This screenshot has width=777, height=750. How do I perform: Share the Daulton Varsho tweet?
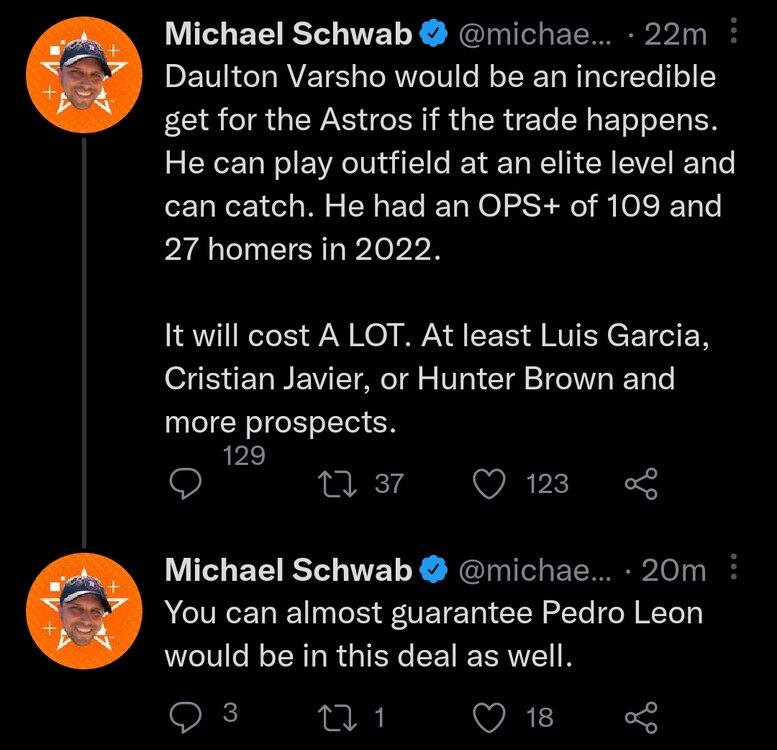coord(641,485)
